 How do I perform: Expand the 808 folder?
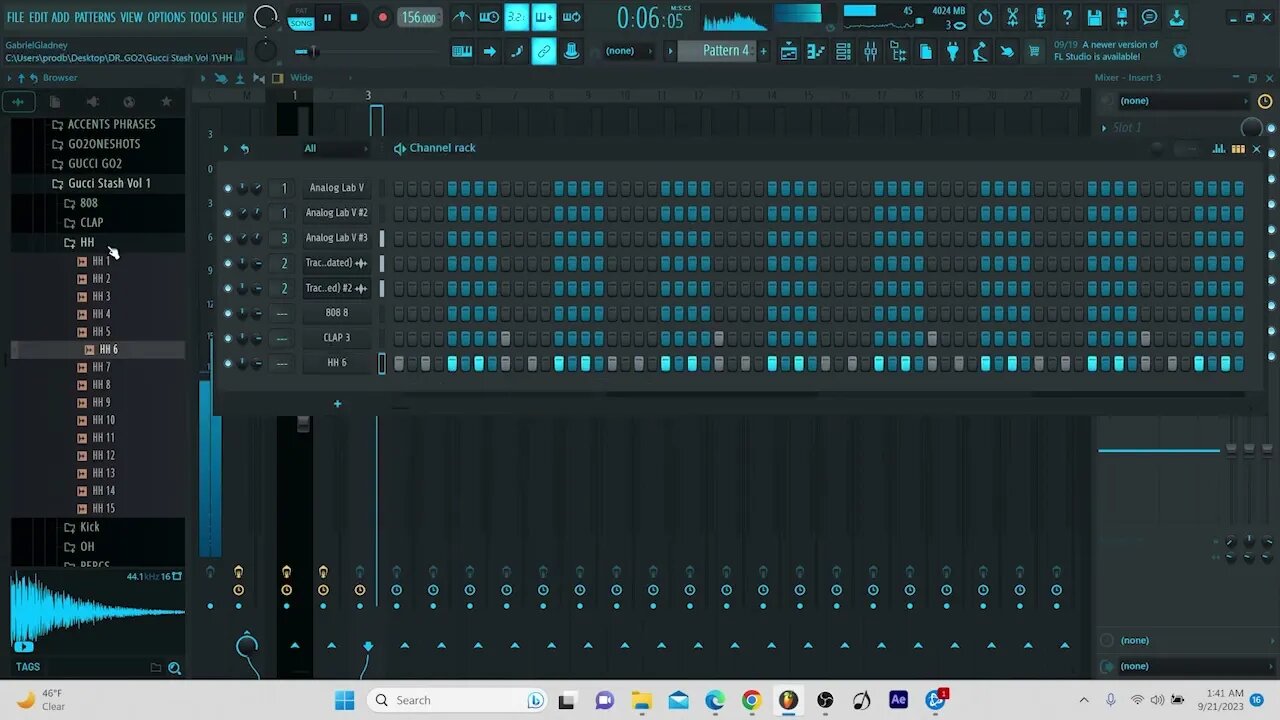pyautogui.click(x=81, y=204)
